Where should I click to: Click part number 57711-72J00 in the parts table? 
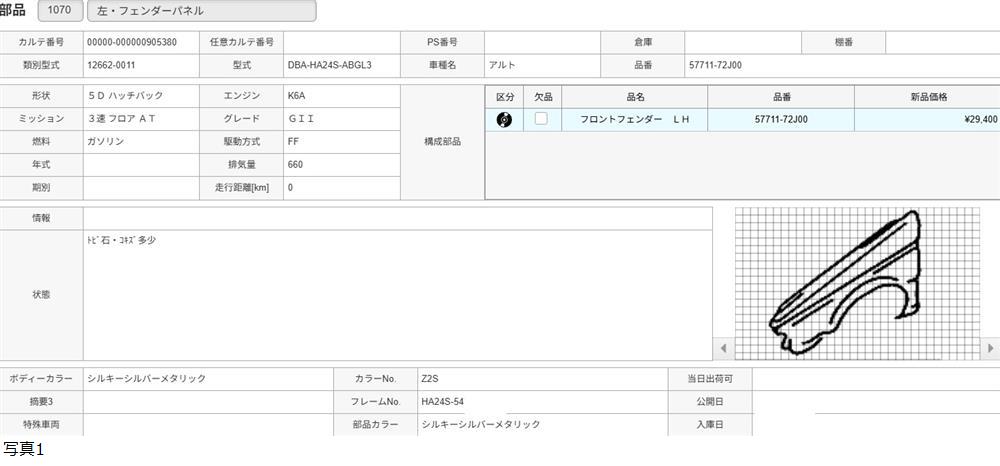pos(781,120)
